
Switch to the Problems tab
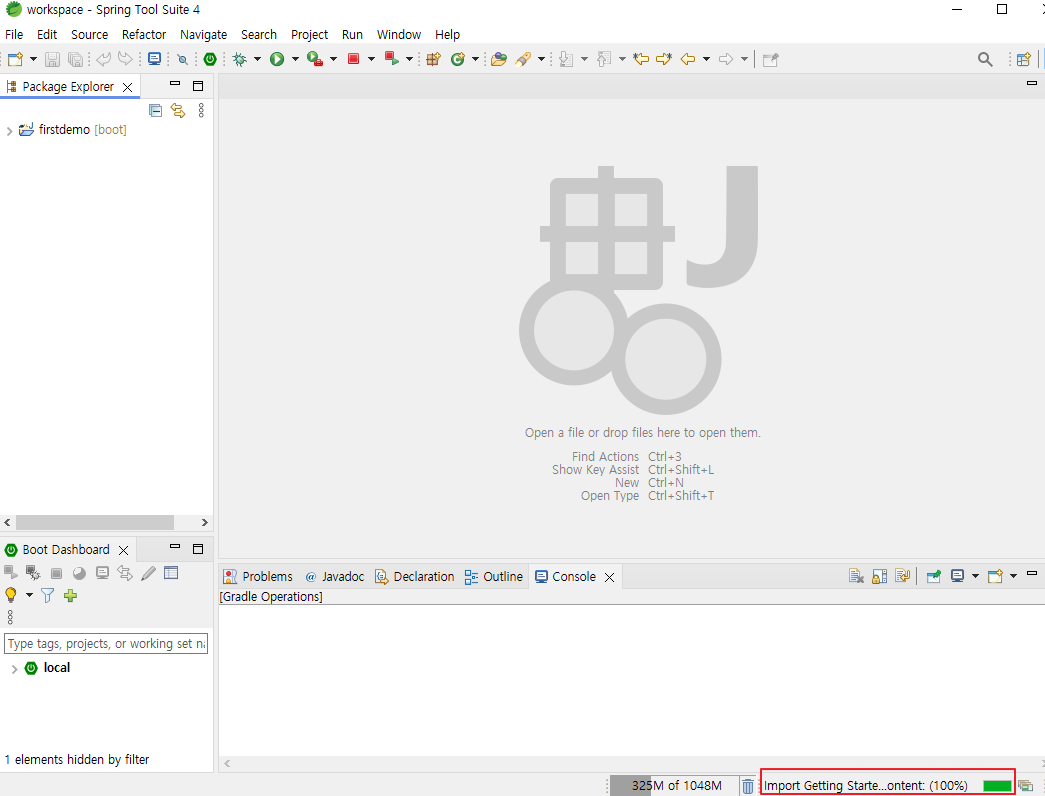(x=258, y=577)
